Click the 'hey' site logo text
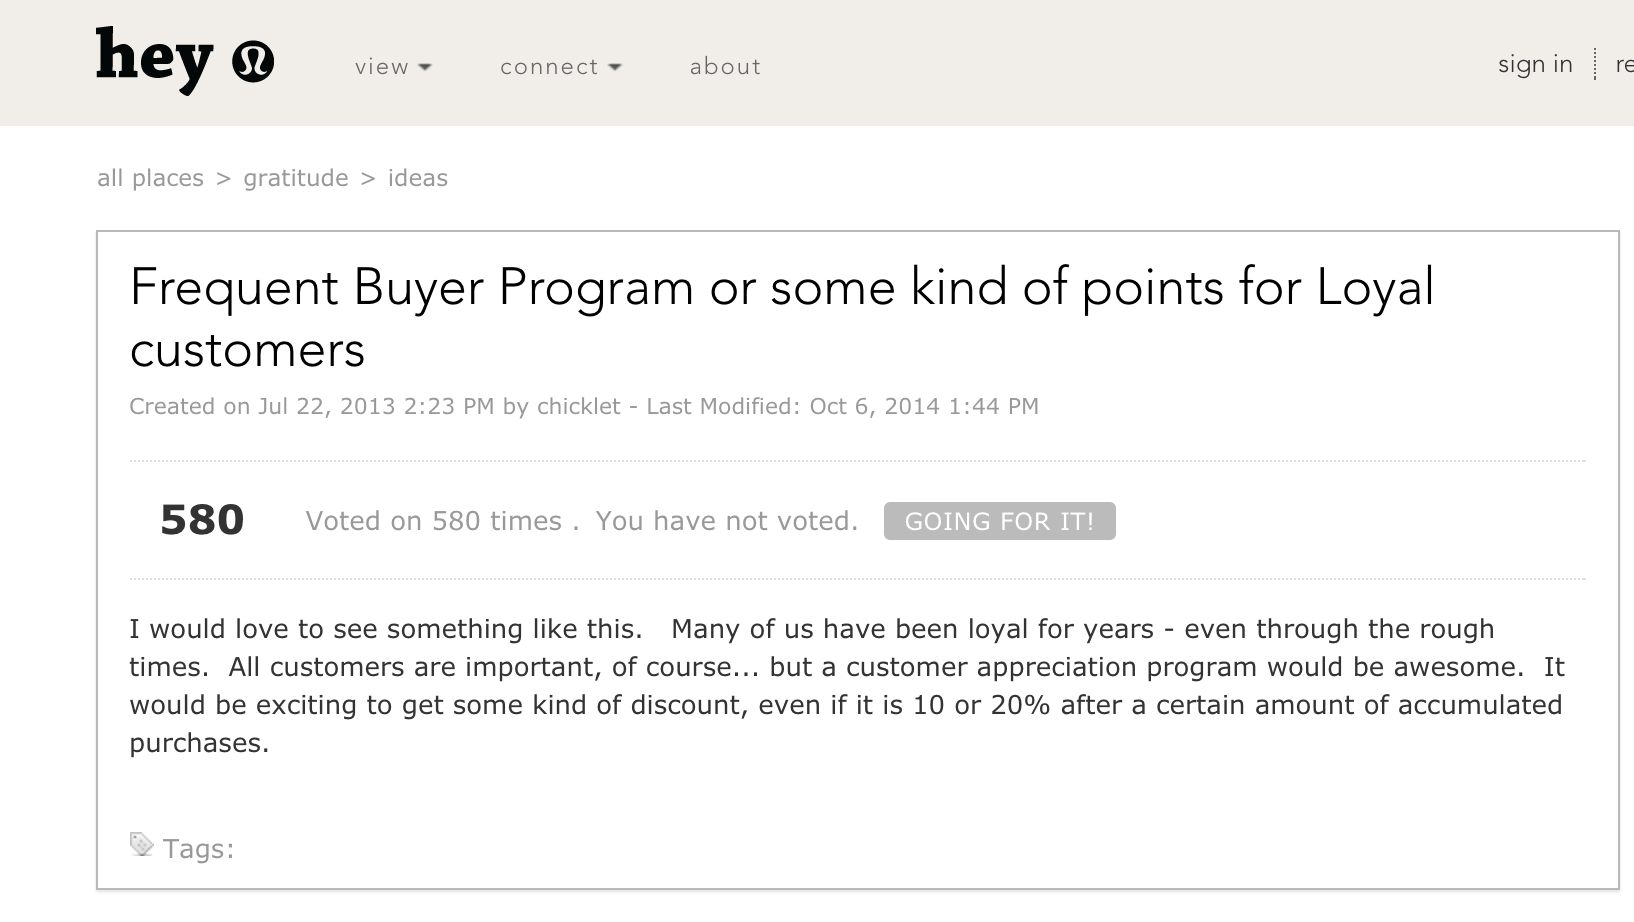1634x922 pixels. pyautogui.click(x=154, y=59)
